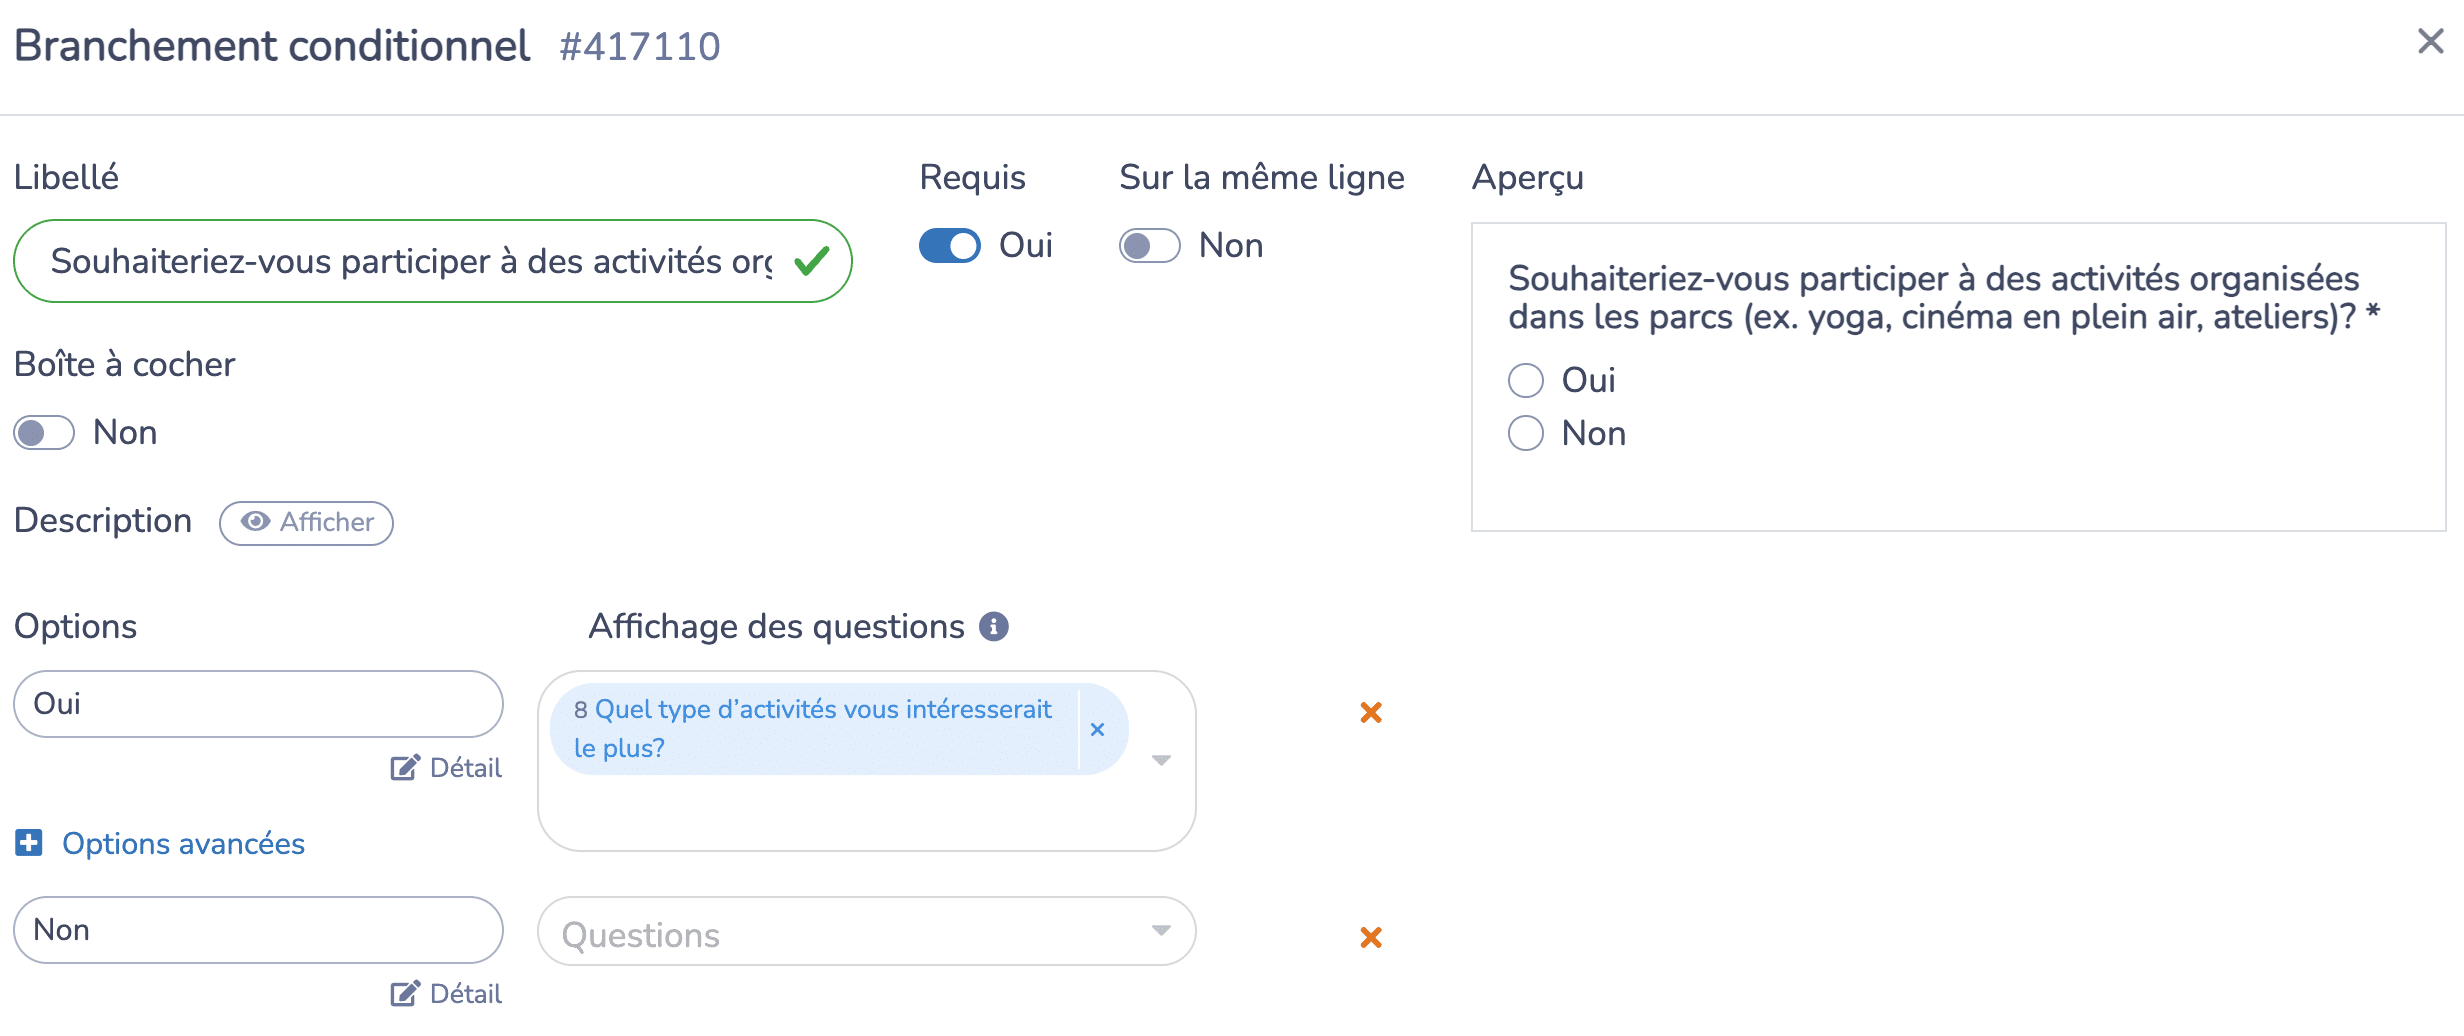Select the Oui radio button in Aperçu
This screenshot has width=2464, height=1036.
click(x=1526, y=380)
